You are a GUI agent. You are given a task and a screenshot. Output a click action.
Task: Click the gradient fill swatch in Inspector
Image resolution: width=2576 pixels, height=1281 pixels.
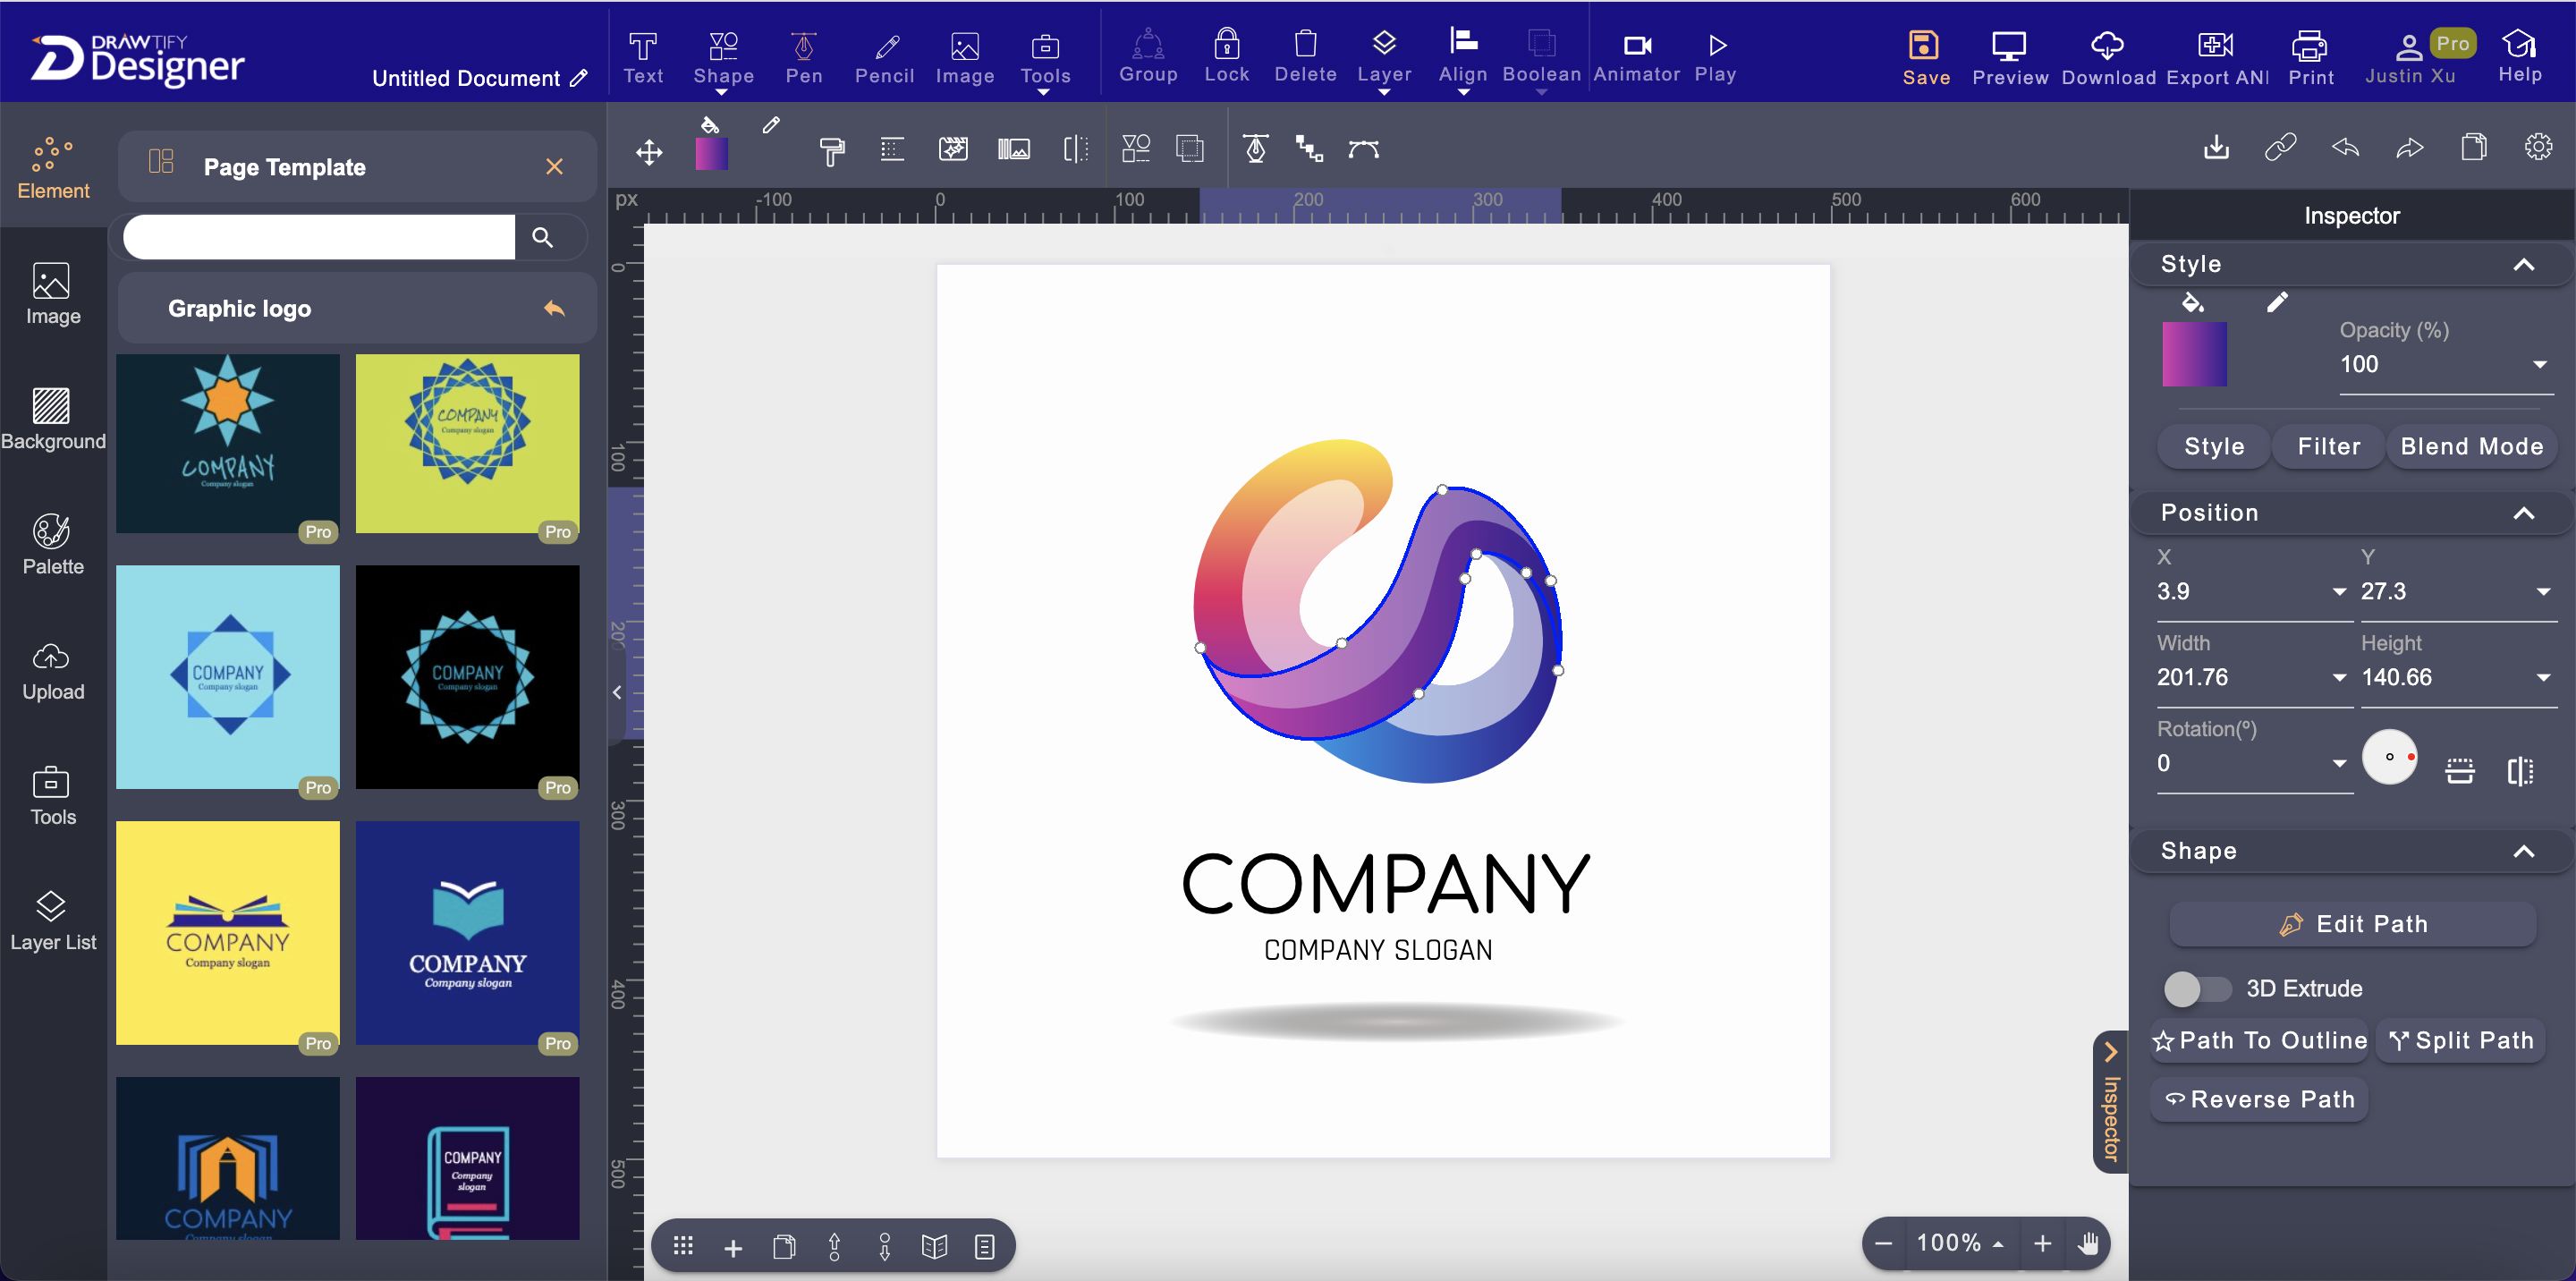pyautogui.click(x=2194, y=354)
